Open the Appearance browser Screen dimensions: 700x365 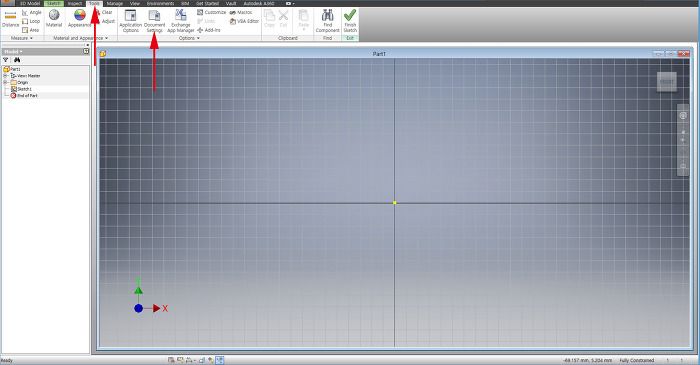[79, 19]
